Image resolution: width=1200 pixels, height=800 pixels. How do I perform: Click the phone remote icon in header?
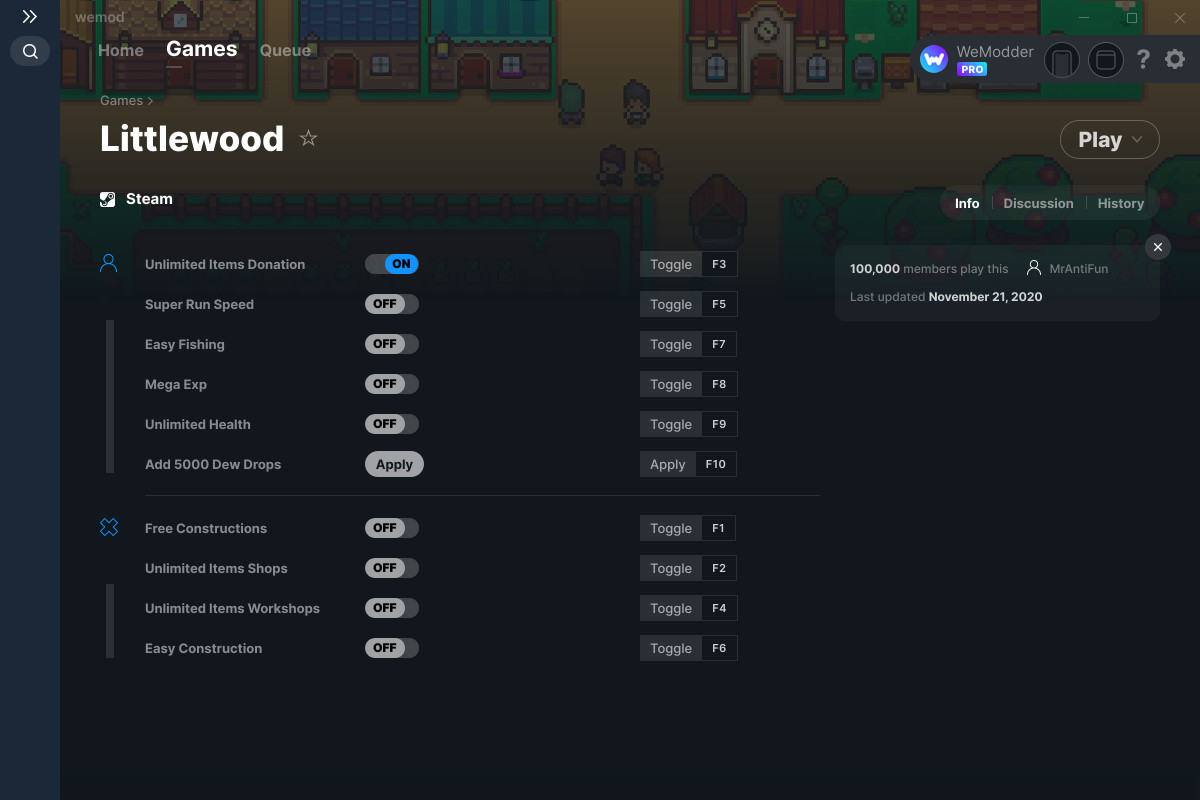(x=1062, y=60)
